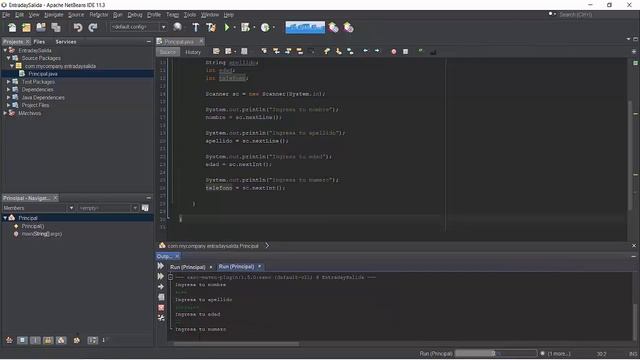Image resolution: width=640 pixels, height=360 pixels.
Task: Open the Run Project dropdown arrow
Action: coord(234,27)
